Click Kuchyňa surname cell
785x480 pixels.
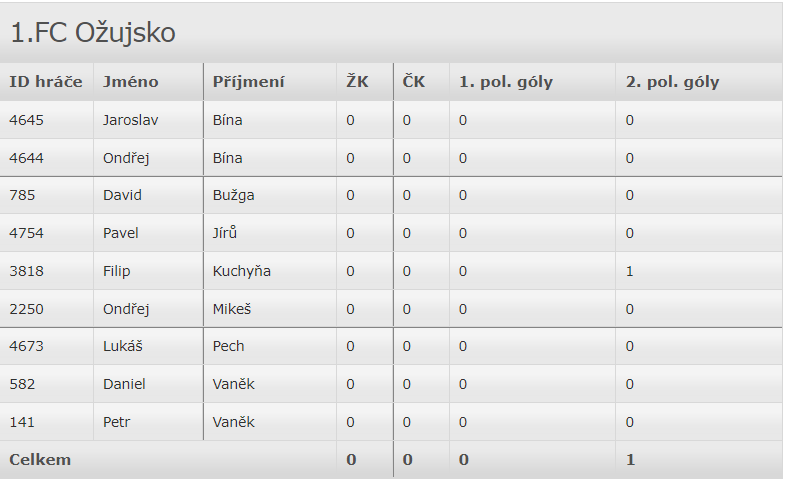click(x=242, y=271)
